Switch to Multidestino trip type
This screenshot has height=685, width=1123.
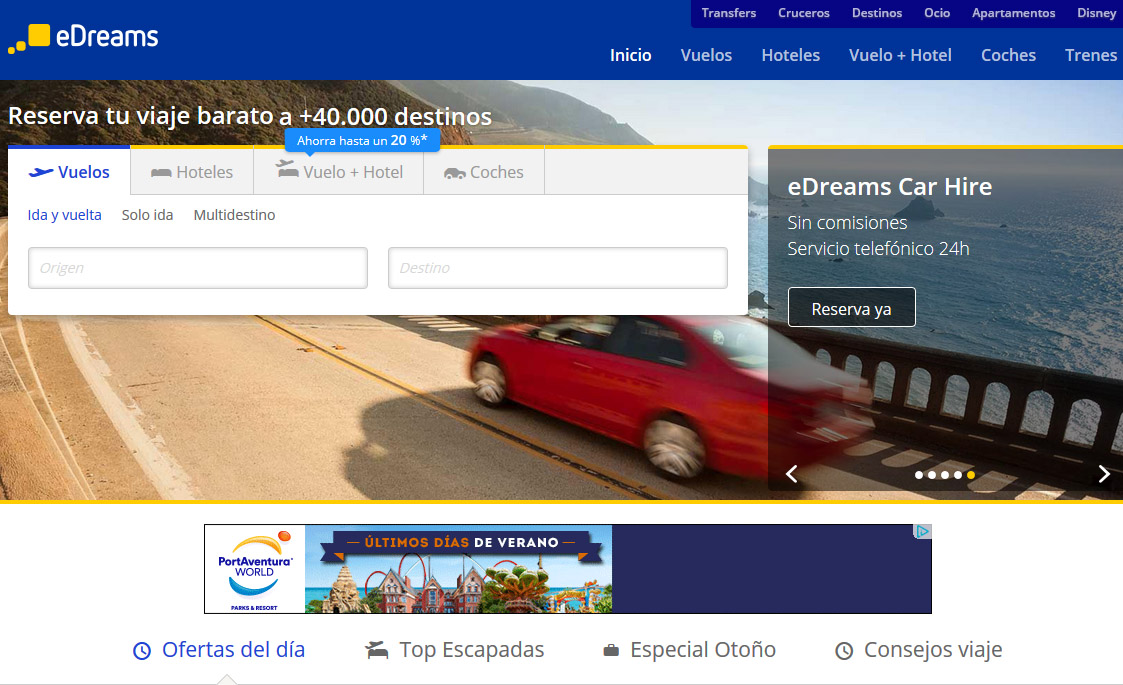tap(234, 215)
